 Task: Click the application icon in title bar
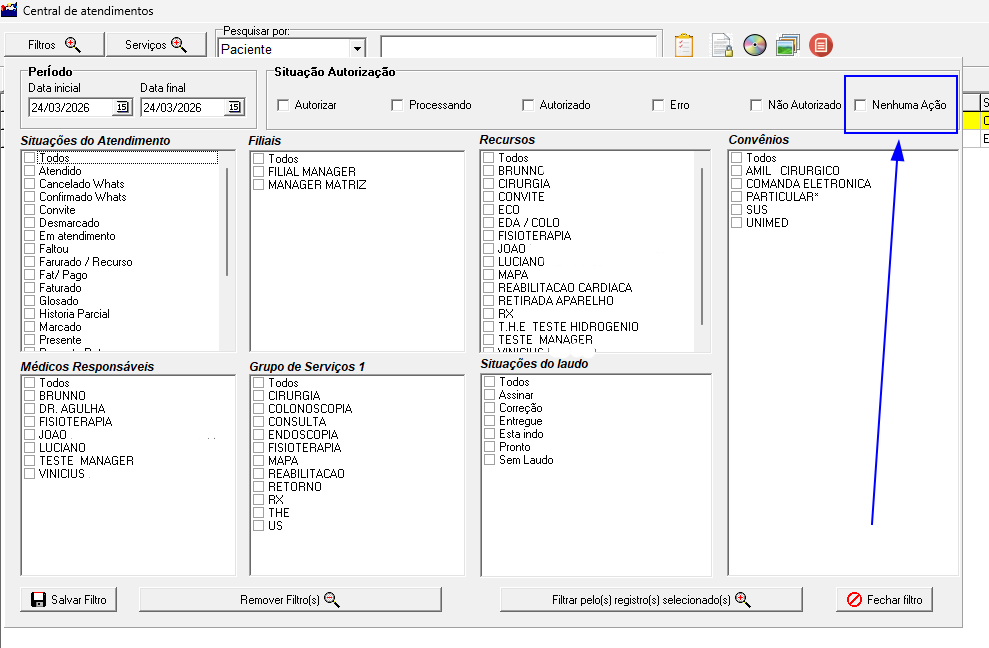tap(9, 10)
